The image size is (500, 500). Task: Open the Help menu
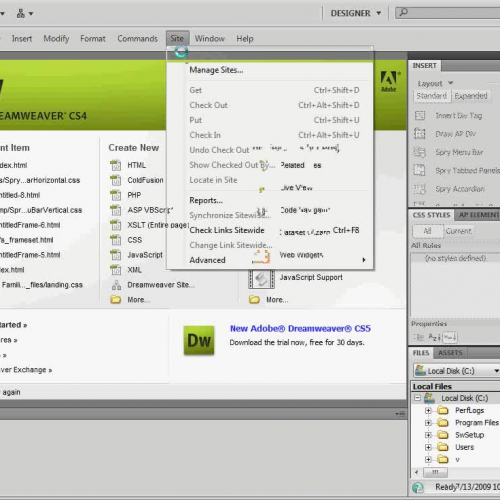point(245,39)
